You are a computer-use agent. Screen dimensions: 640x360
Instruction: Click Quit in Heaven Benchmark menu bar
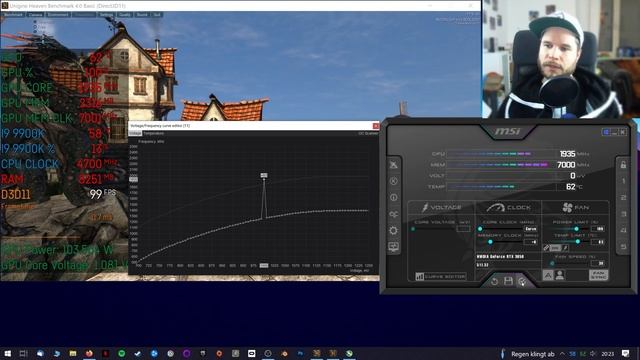pos(157,15)
